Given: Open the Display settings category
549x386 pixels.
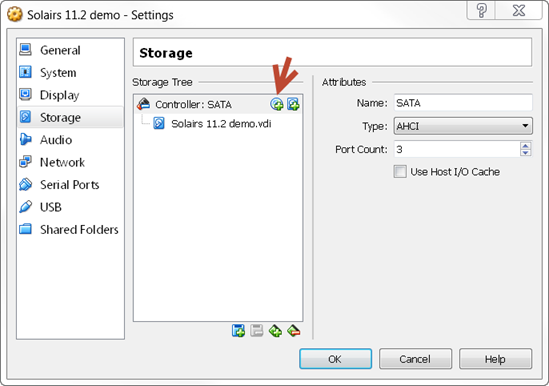Looking at the screenshot, I should tap(70, 95).
